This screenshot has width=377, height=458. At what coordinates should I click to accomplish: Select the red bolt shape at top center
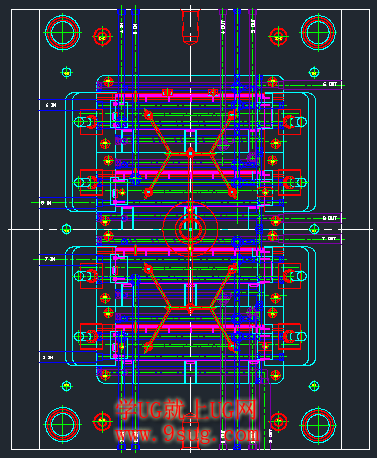pyautogui.click(x=190, y=27)
